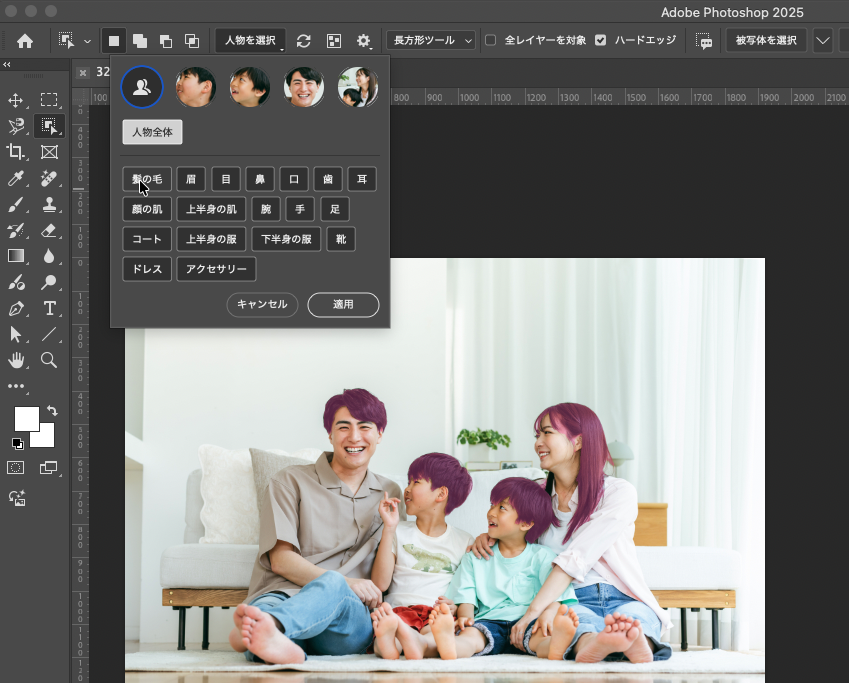Image resolution: width=849 pixels, height=683 pixels.
Task: Toggle the 上半身の服 selection option
Action: coord(211,239)
